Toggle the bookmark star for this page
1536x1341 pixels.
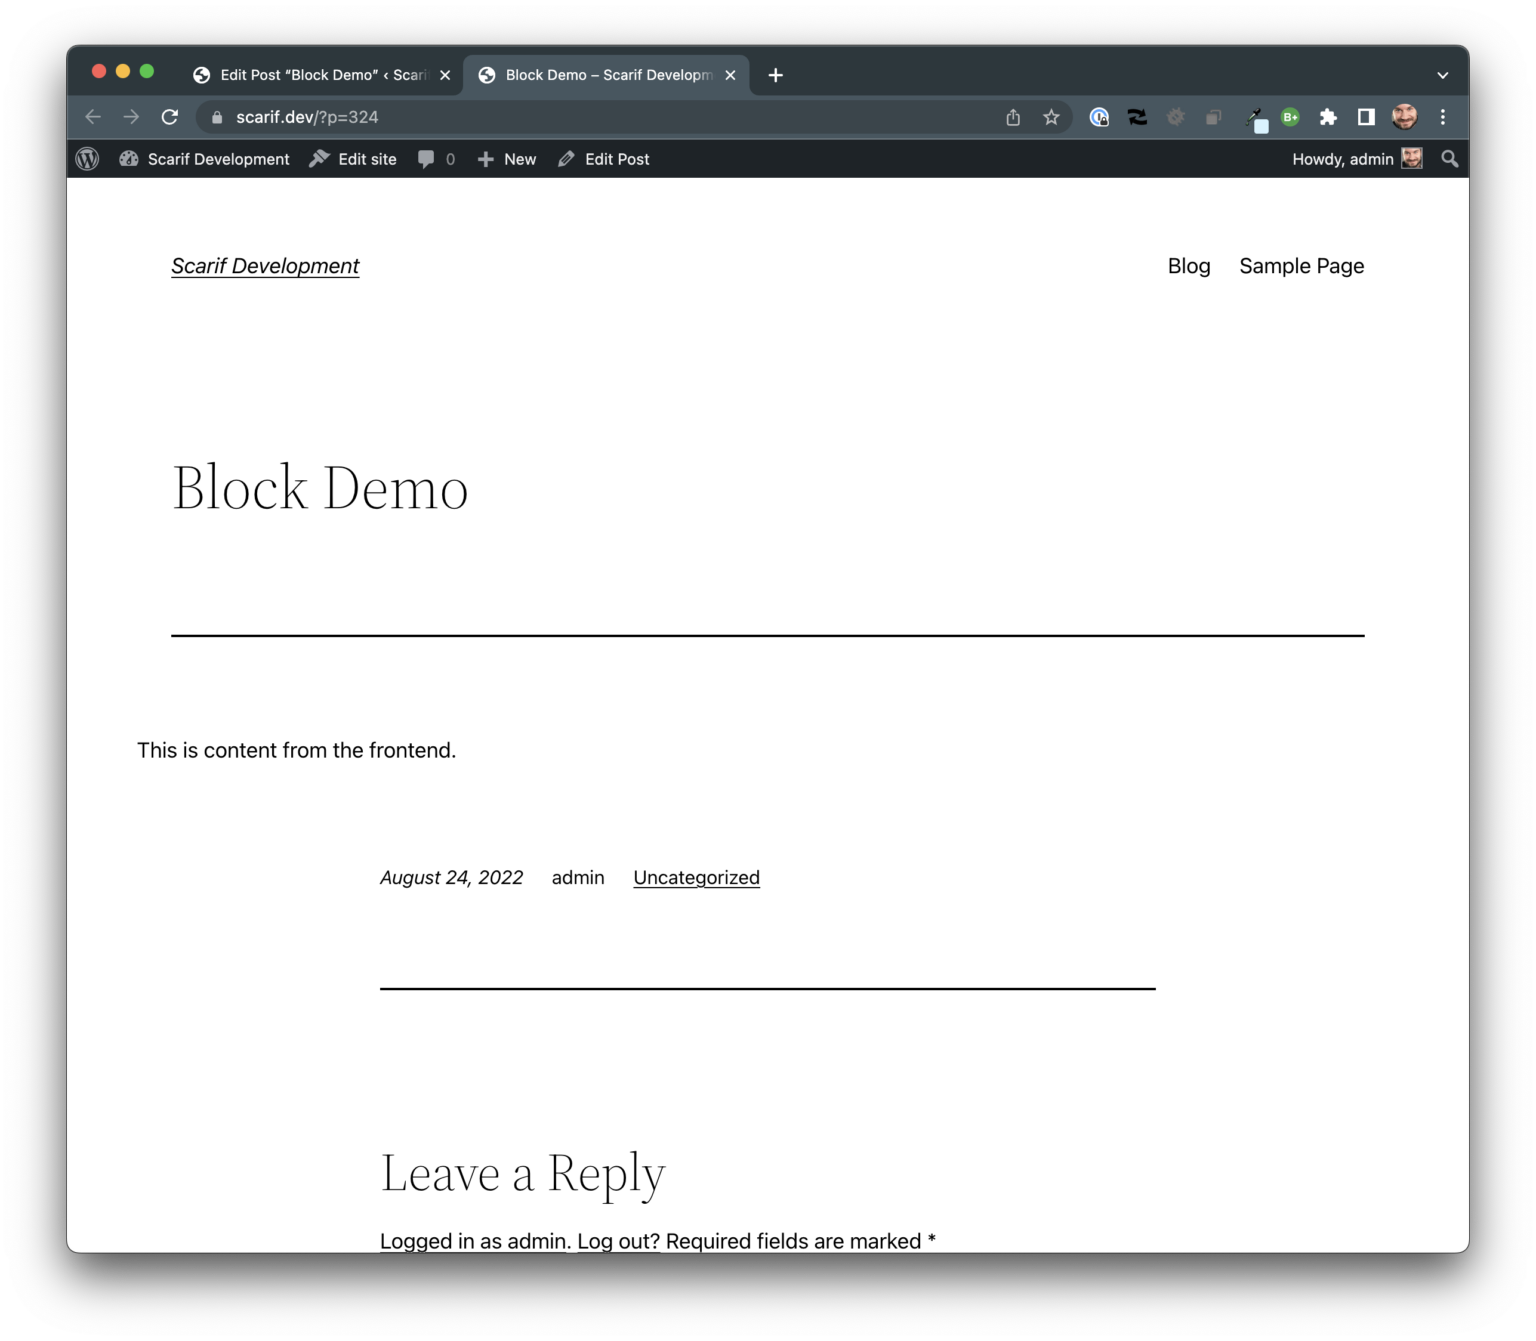coord(1051,117)
